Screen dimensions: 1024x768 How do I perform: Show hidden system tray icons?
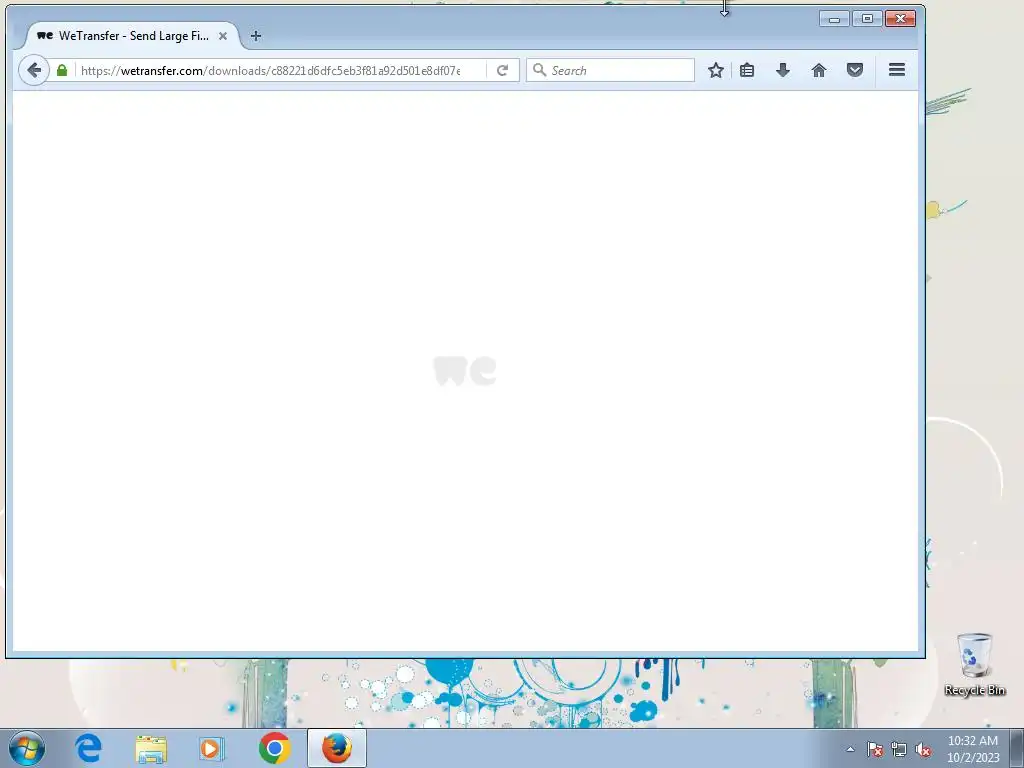coord(850,750)
